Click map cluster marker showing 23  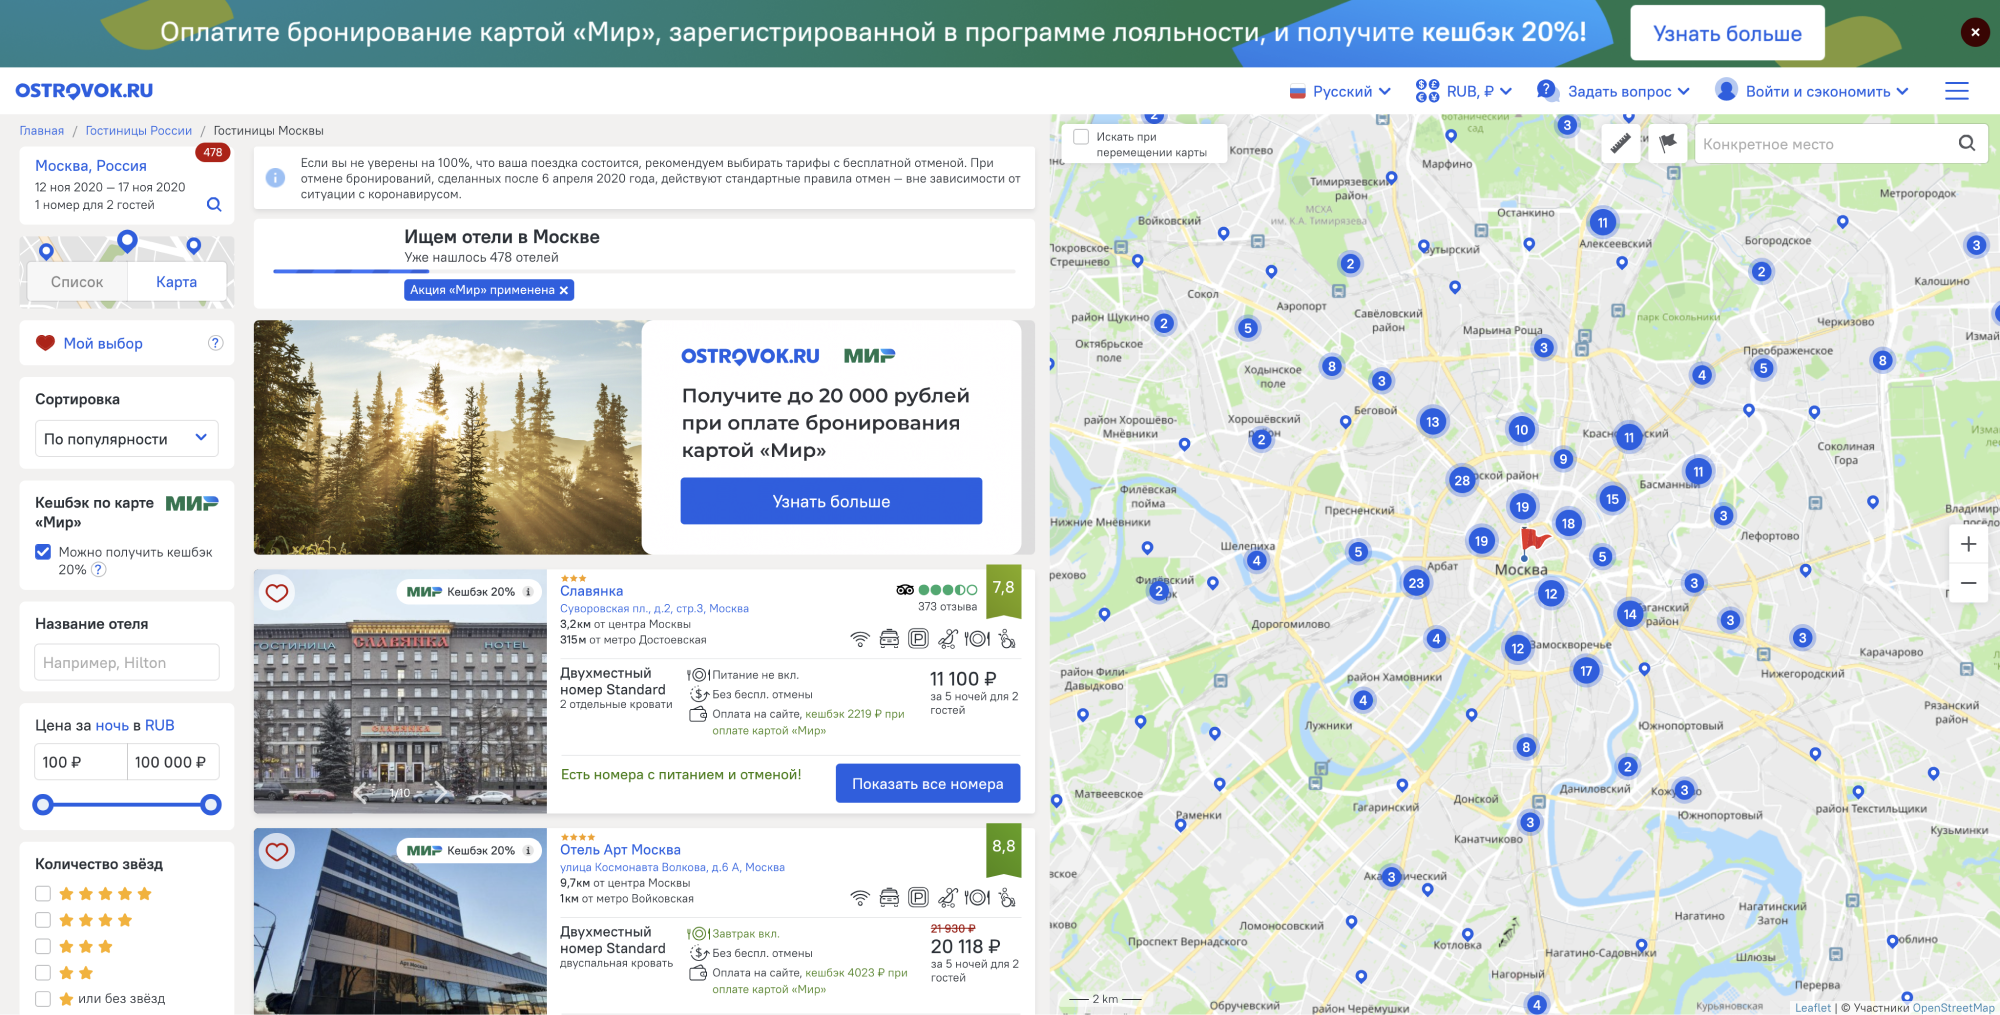click(x=1416, y=583)
